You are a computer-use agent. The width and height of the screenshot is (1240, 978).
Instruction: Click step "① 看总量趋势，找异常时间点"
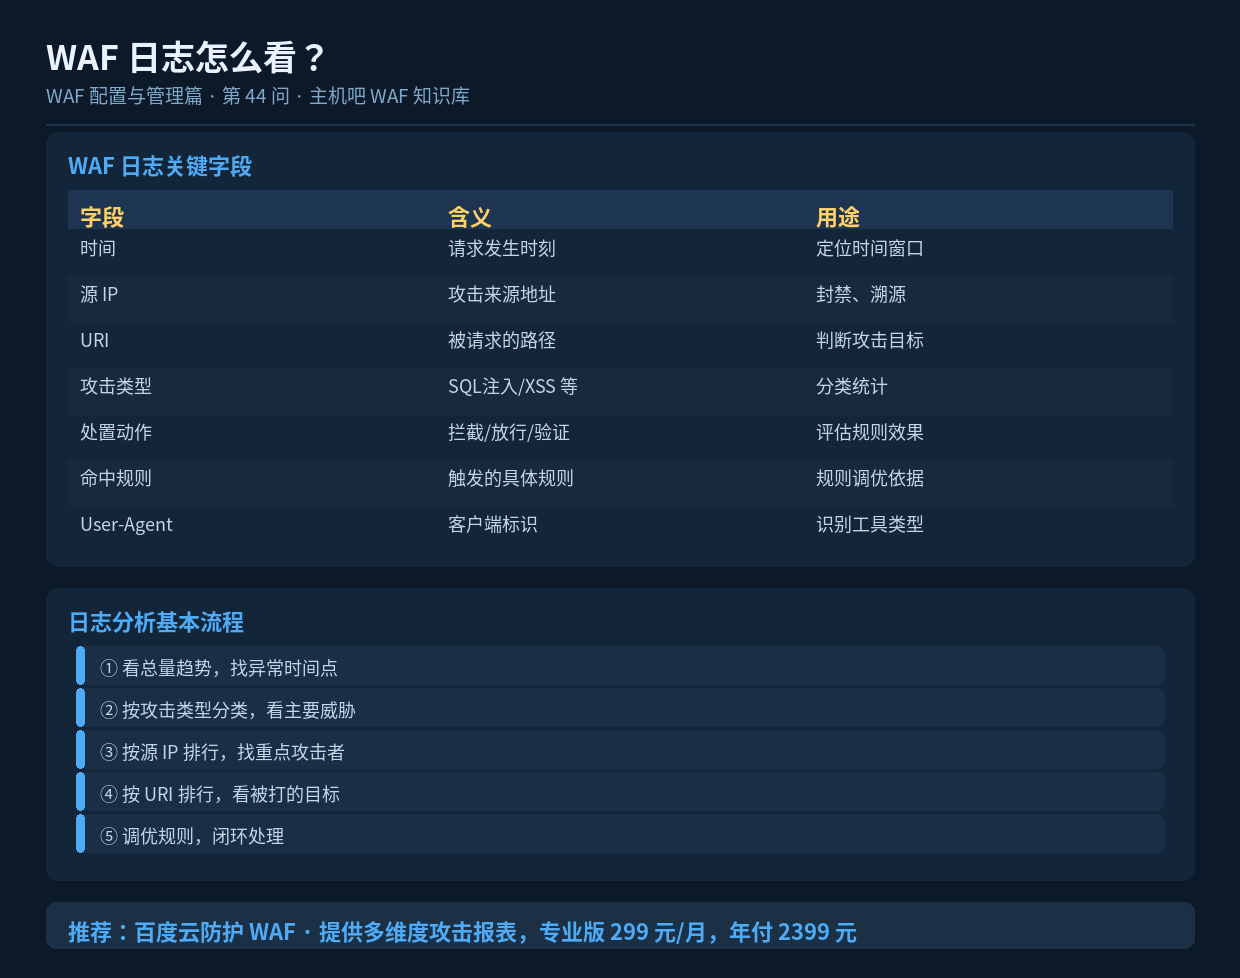pyautogui.click(x=620, y=667)
